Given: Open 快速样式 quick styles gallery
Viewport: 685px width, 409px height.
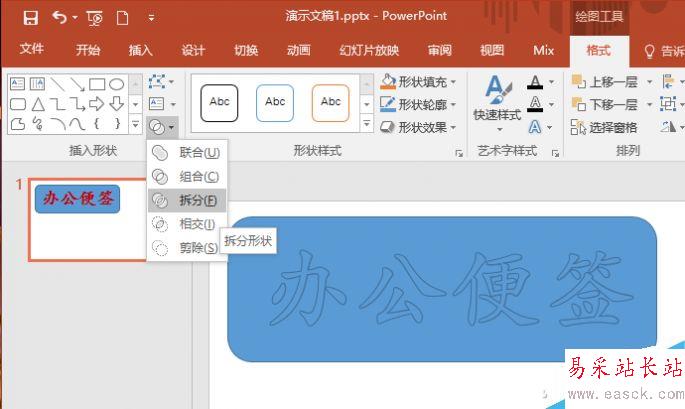Looking at the screenshot, I should pos(498,104).
